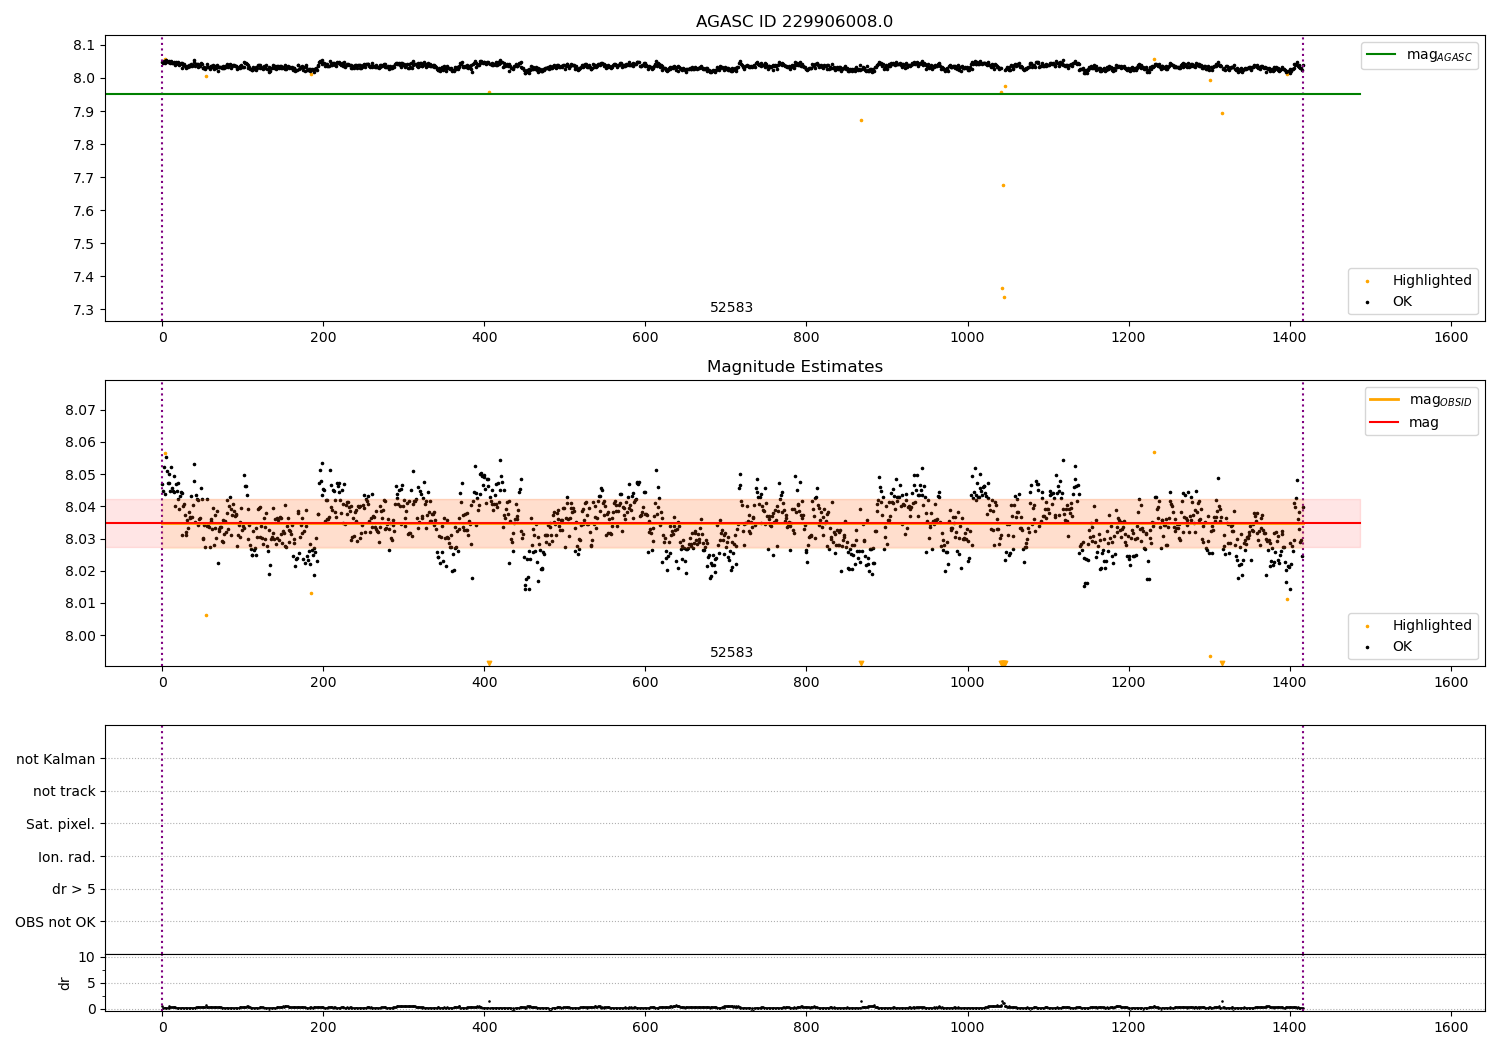
Task: Click the orange point near 8.057 at x=1230 in middle plot
Action: point(1153,452)
